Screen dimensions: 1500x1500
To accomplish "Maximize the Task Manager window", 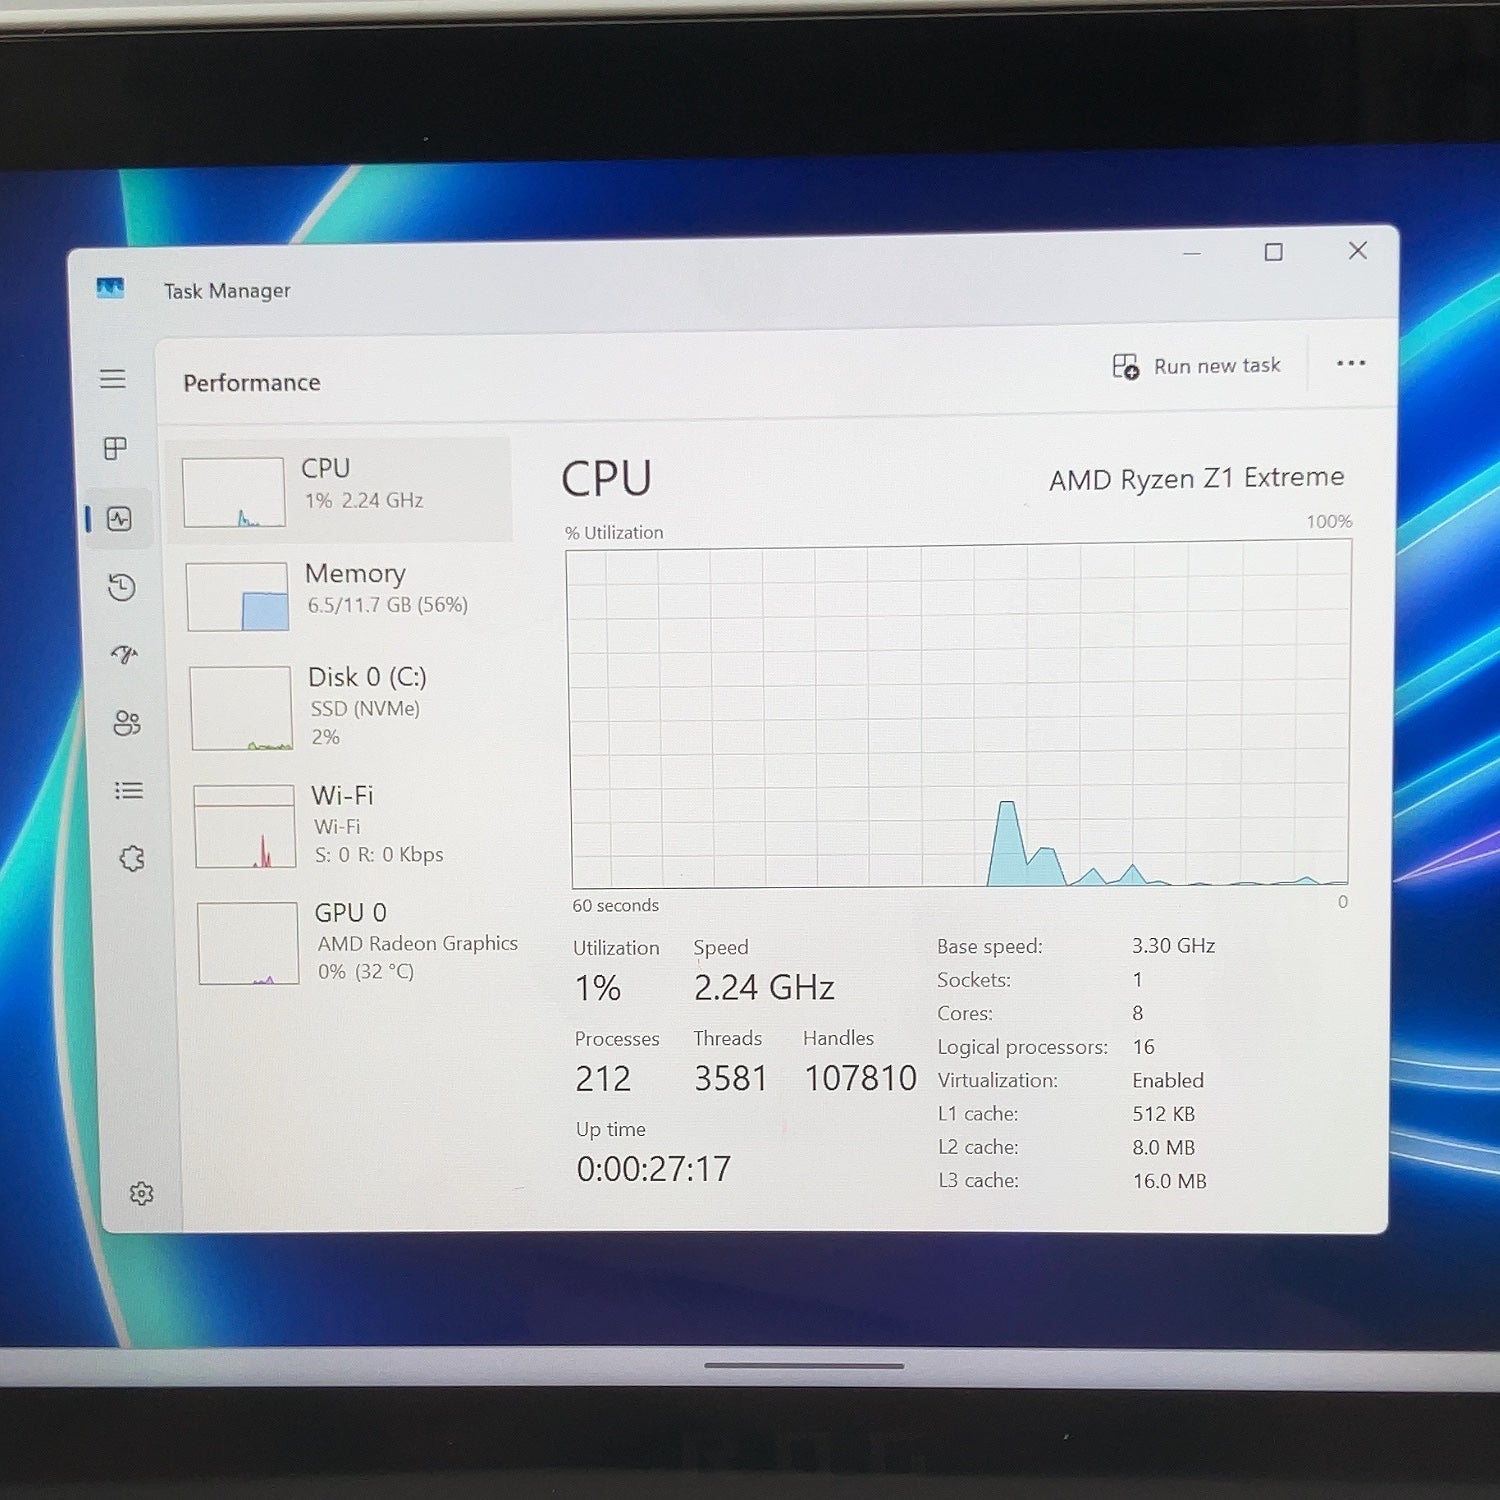I will tap(1273, 252).
